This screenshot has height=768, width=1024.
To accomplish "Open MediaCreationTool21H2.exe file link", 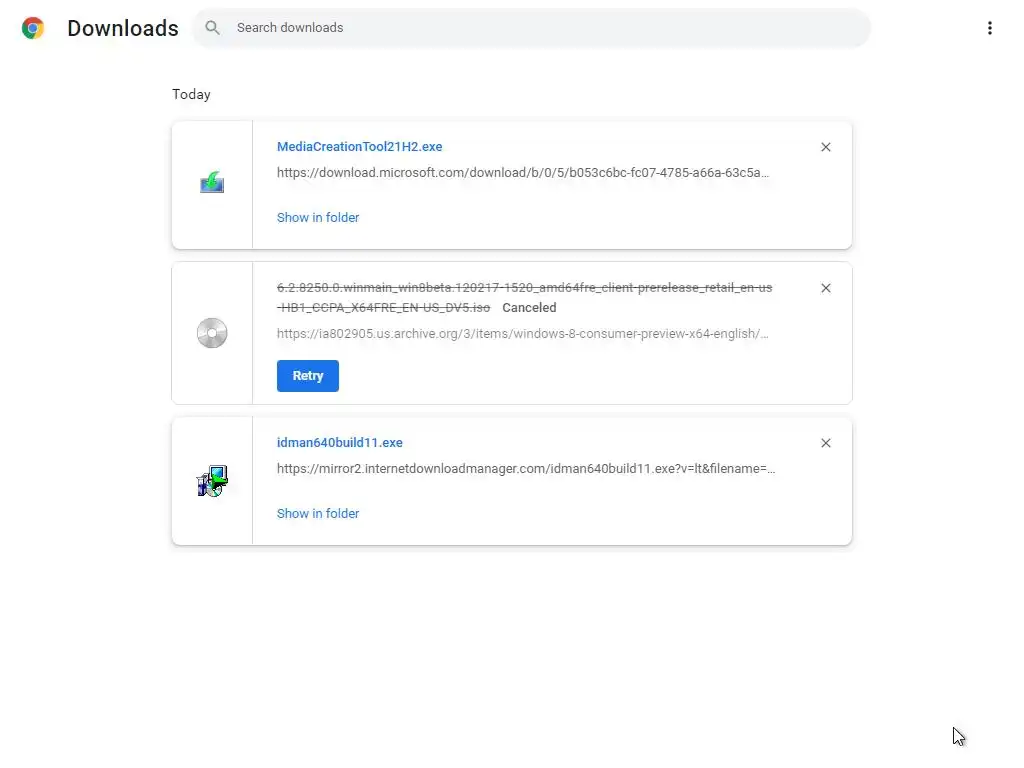I will pos(359,147).
